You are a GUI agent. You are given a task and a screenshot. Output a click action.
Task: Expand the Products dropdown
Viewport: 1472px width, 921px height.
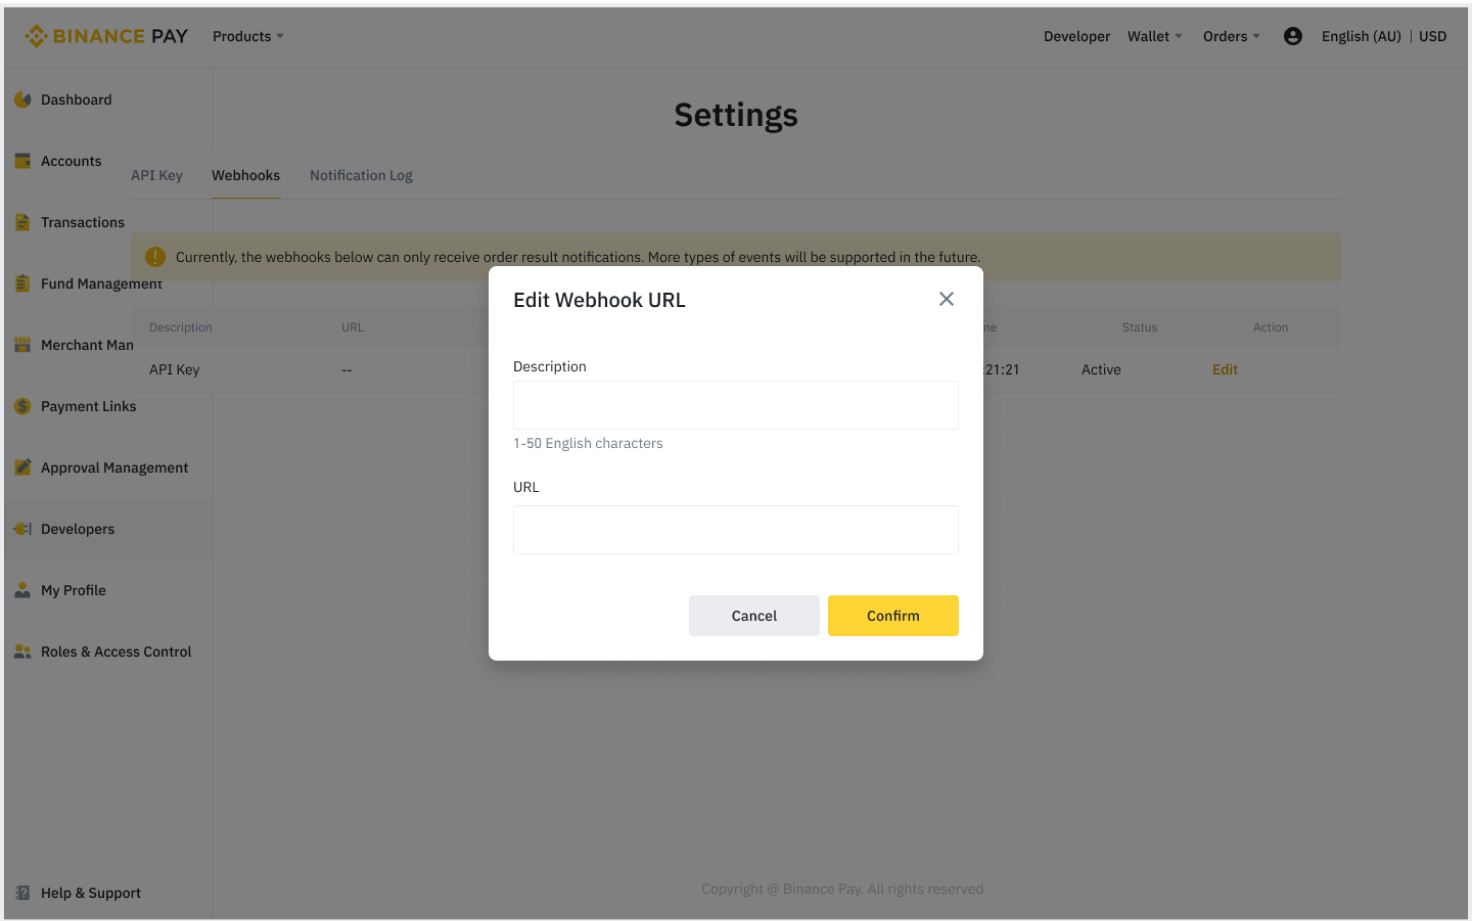click(x=248, y=36)
